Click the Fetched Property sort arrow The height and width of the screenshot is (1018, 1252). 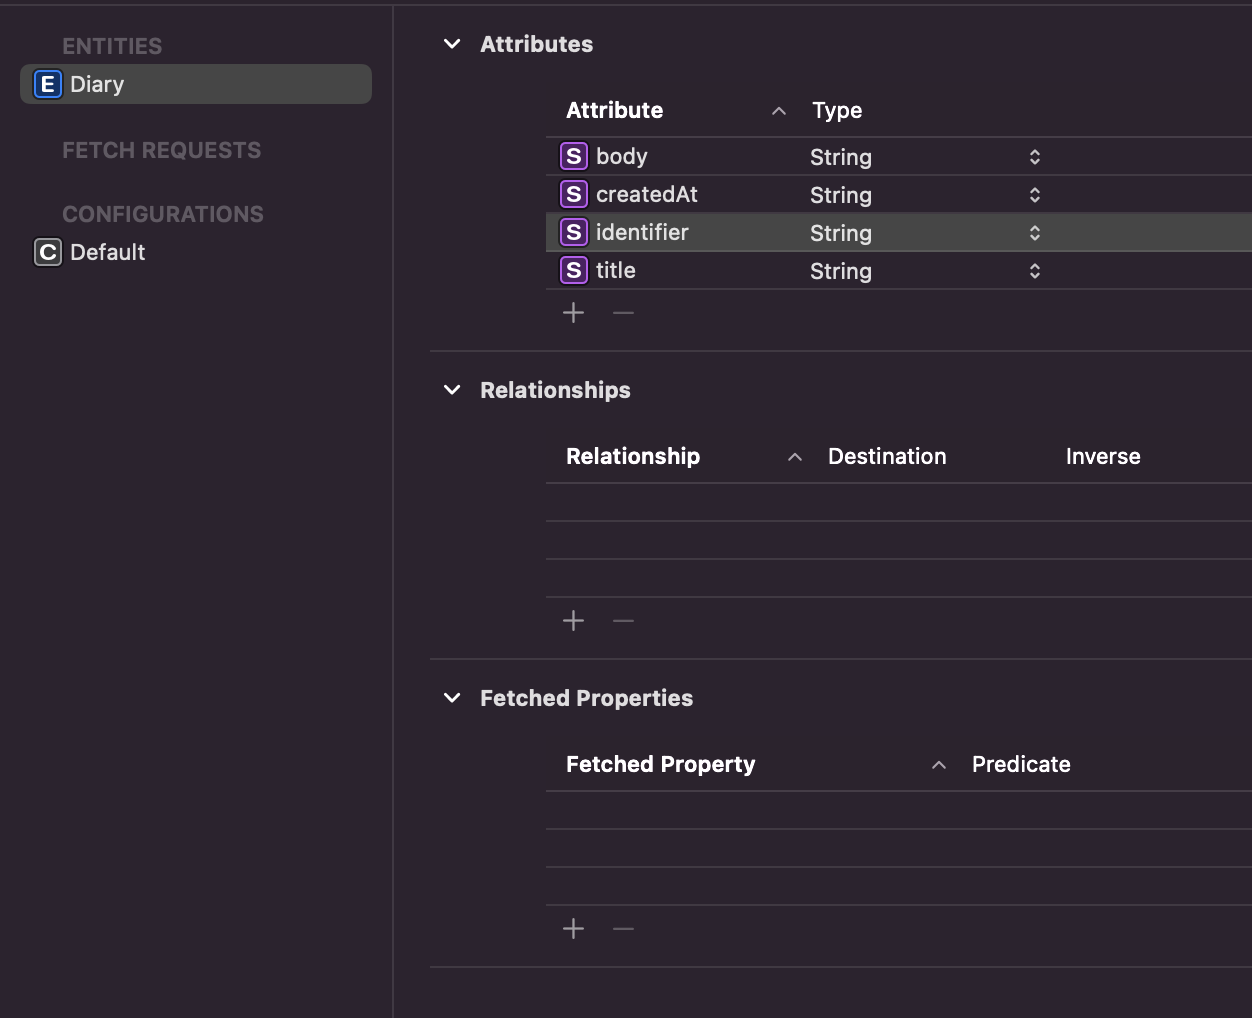coord(939,765)
